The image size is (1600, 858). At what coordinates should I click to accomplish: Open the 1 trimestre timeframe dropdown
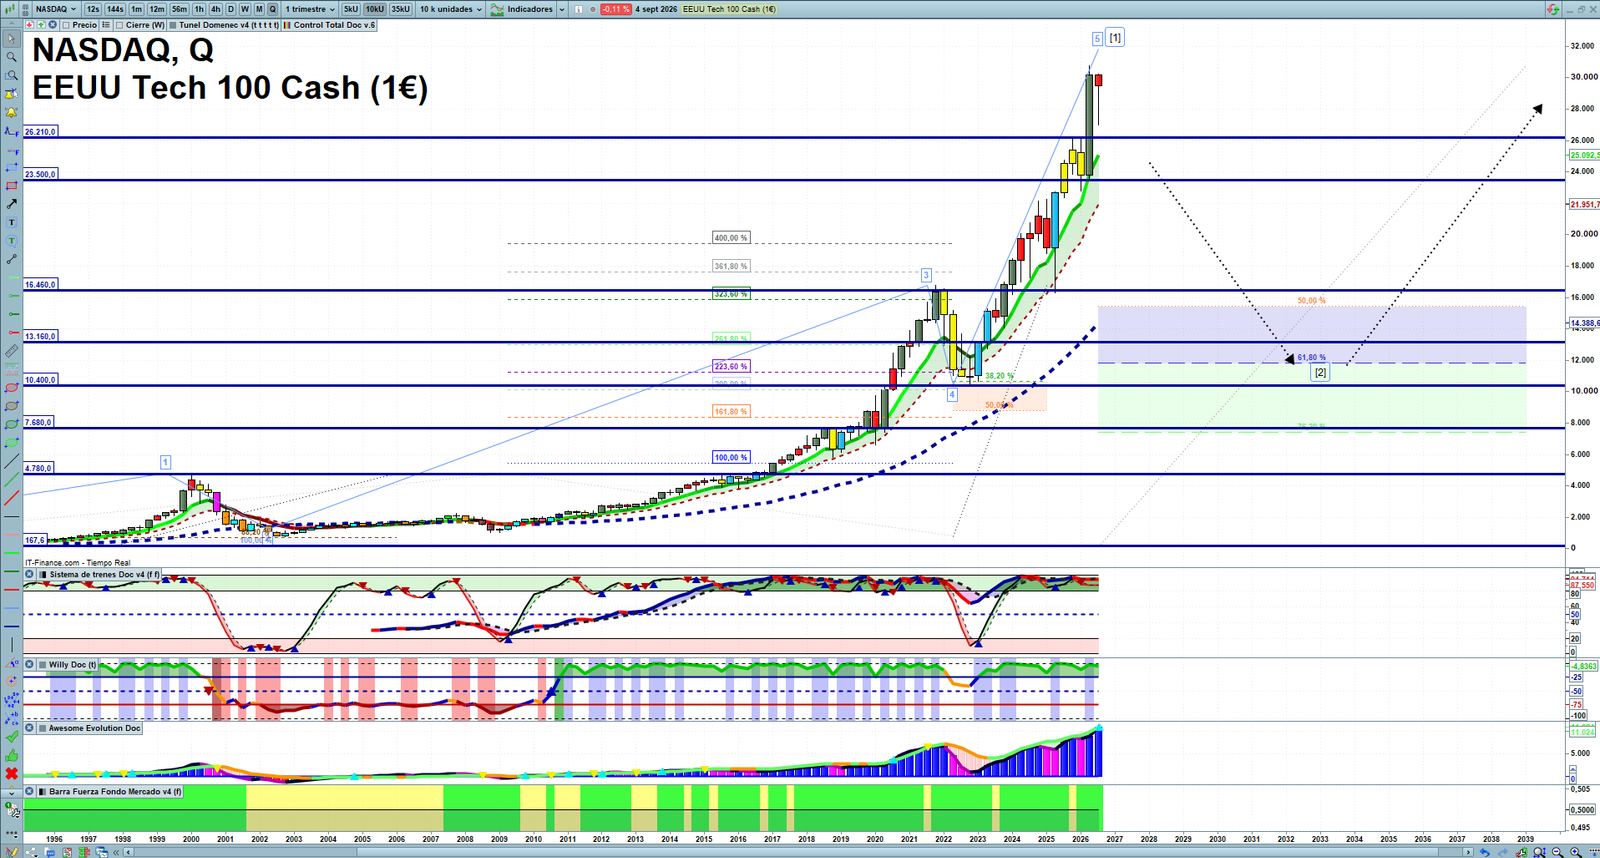click(309, 9)
